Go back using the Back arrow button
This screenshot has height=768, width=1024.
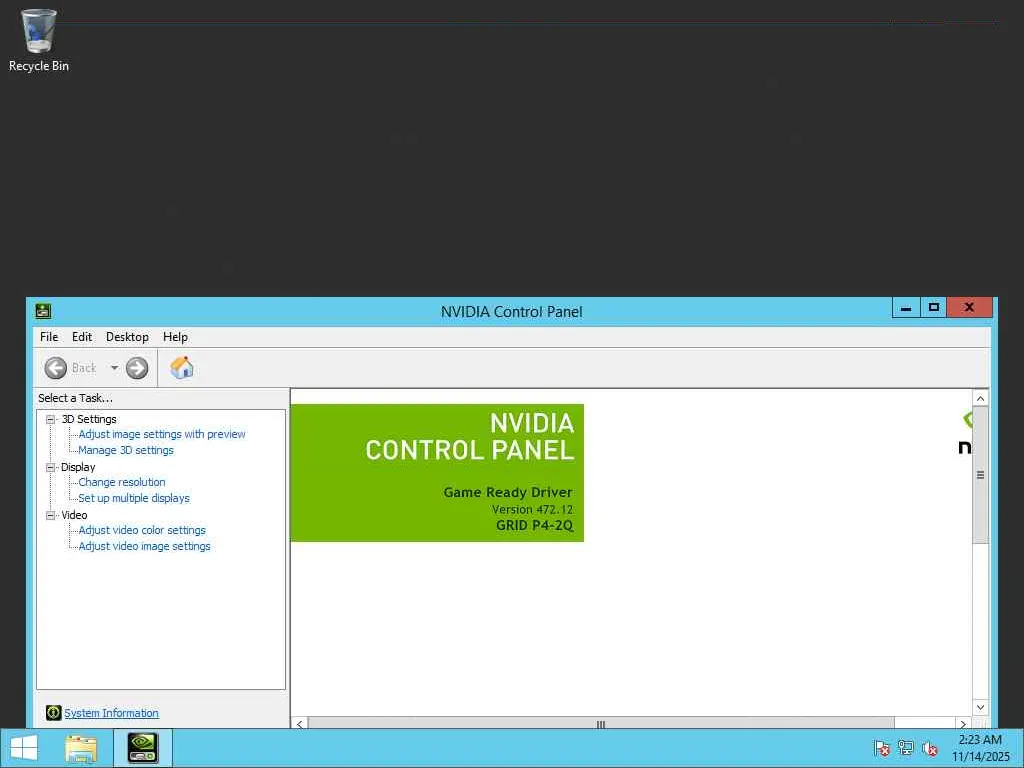pyautogui.click(x=56, y=368)
